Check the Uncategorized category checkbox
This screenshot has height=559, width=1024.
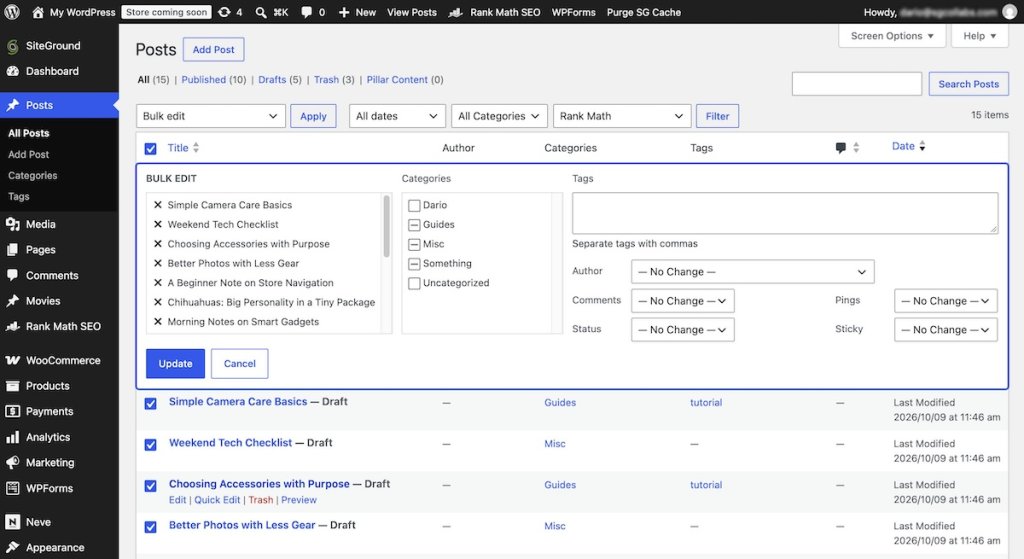[414, 283]
